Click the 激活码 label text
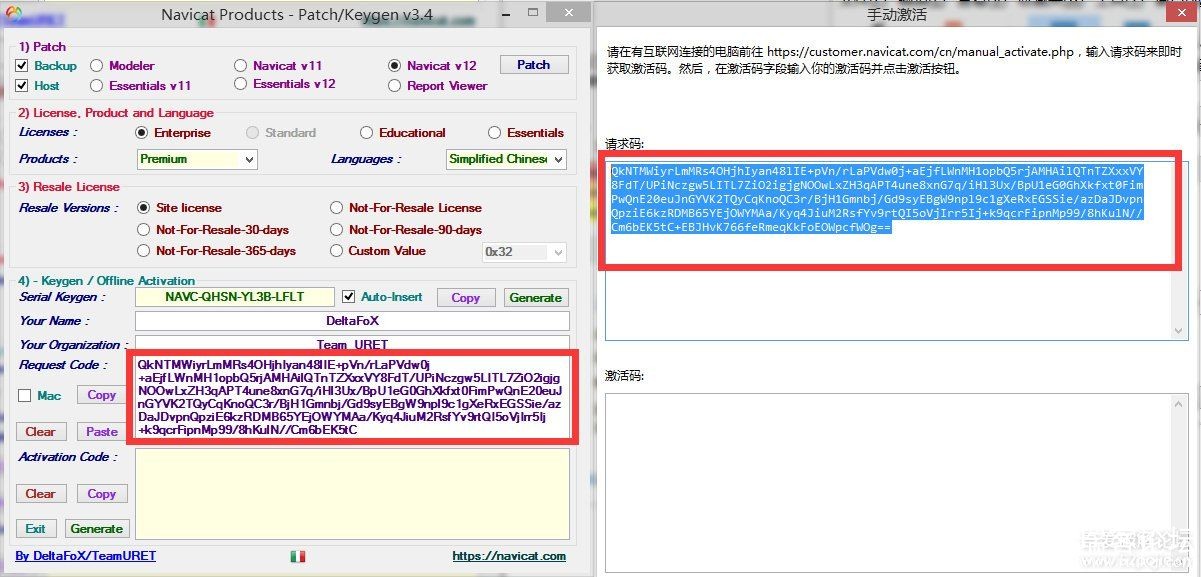The image size is (1201, 577). [x=625, y=376]
